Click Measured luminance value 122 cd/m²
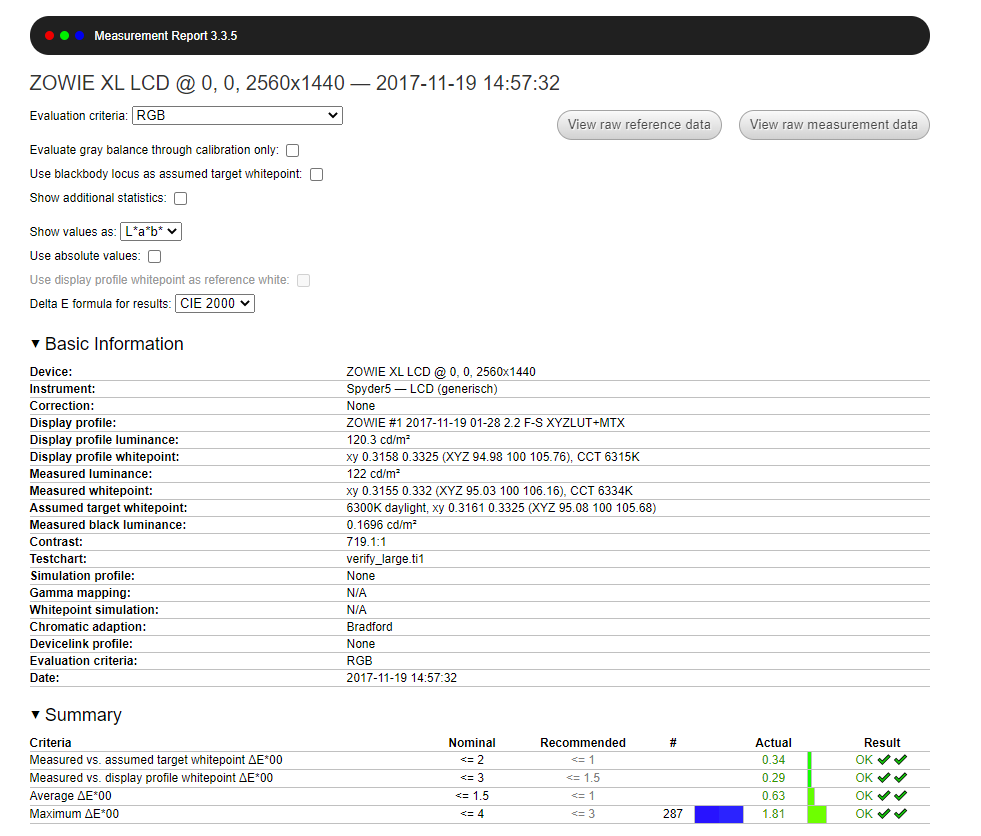Screen dimensions: 981x836 [x=373, y=474]
